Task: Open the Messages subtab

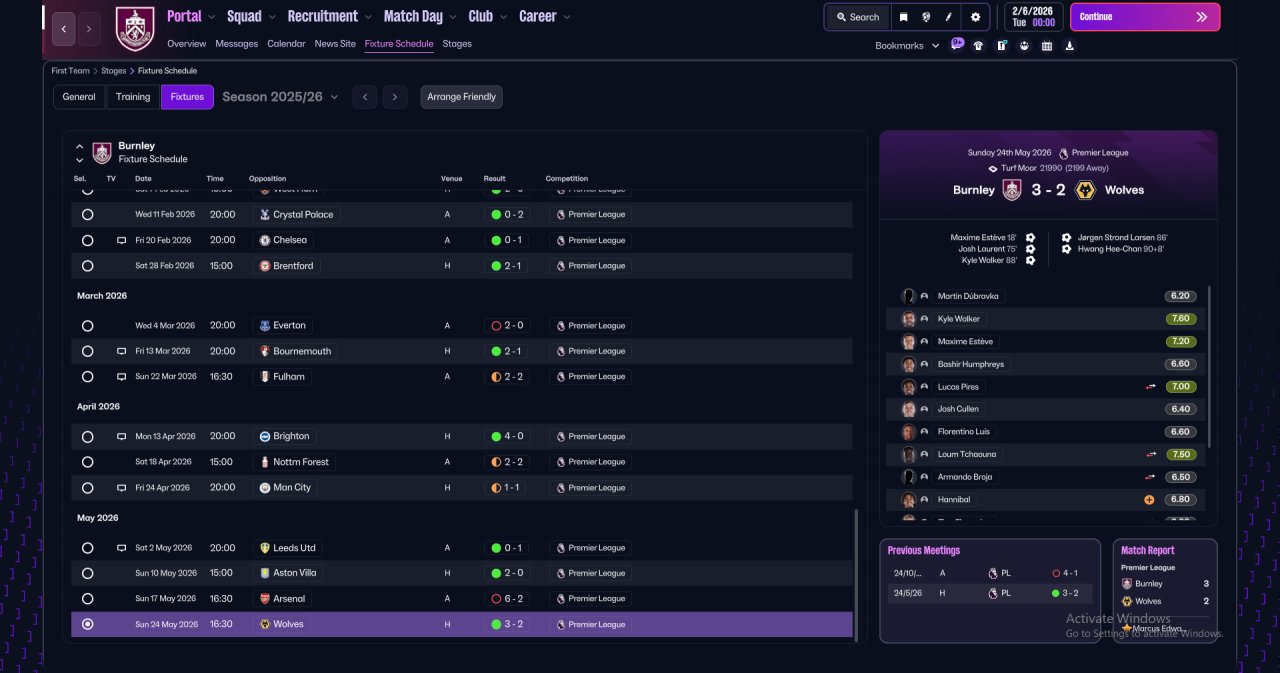Action: pyautogui.click(x=237, y=44)
